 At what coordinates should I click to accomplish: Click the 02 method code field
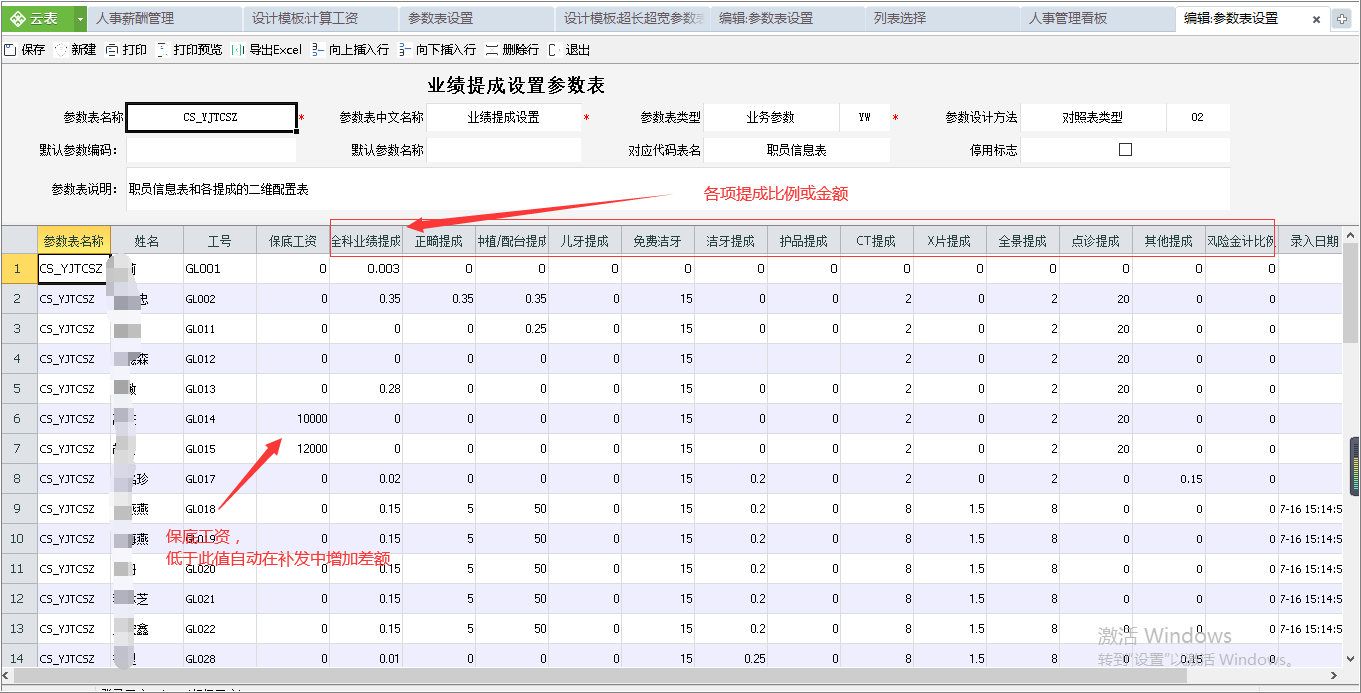(1198, 117)
